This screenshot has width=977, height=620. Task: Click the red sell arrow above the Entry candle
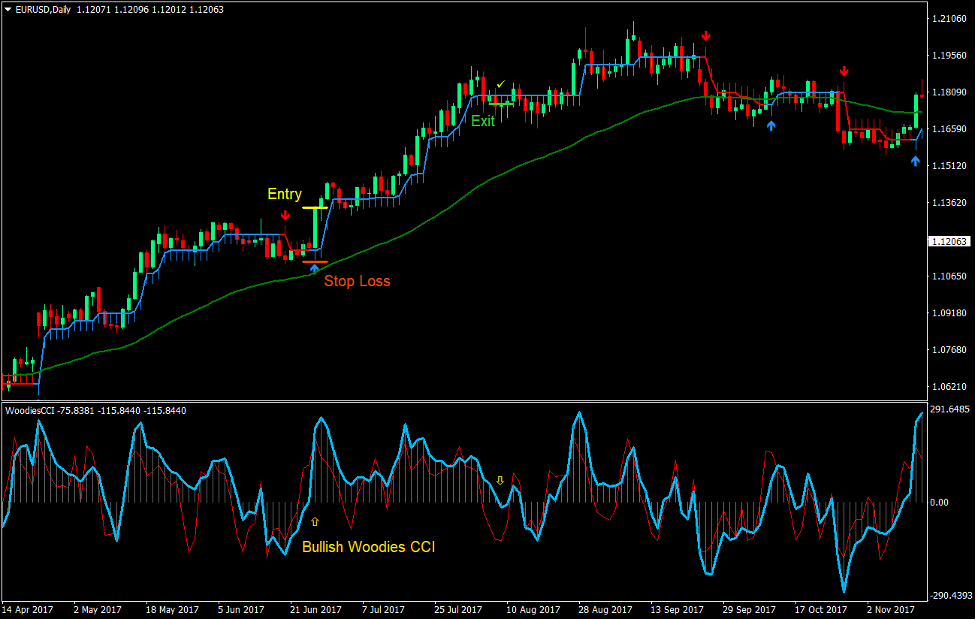point(285,214)
